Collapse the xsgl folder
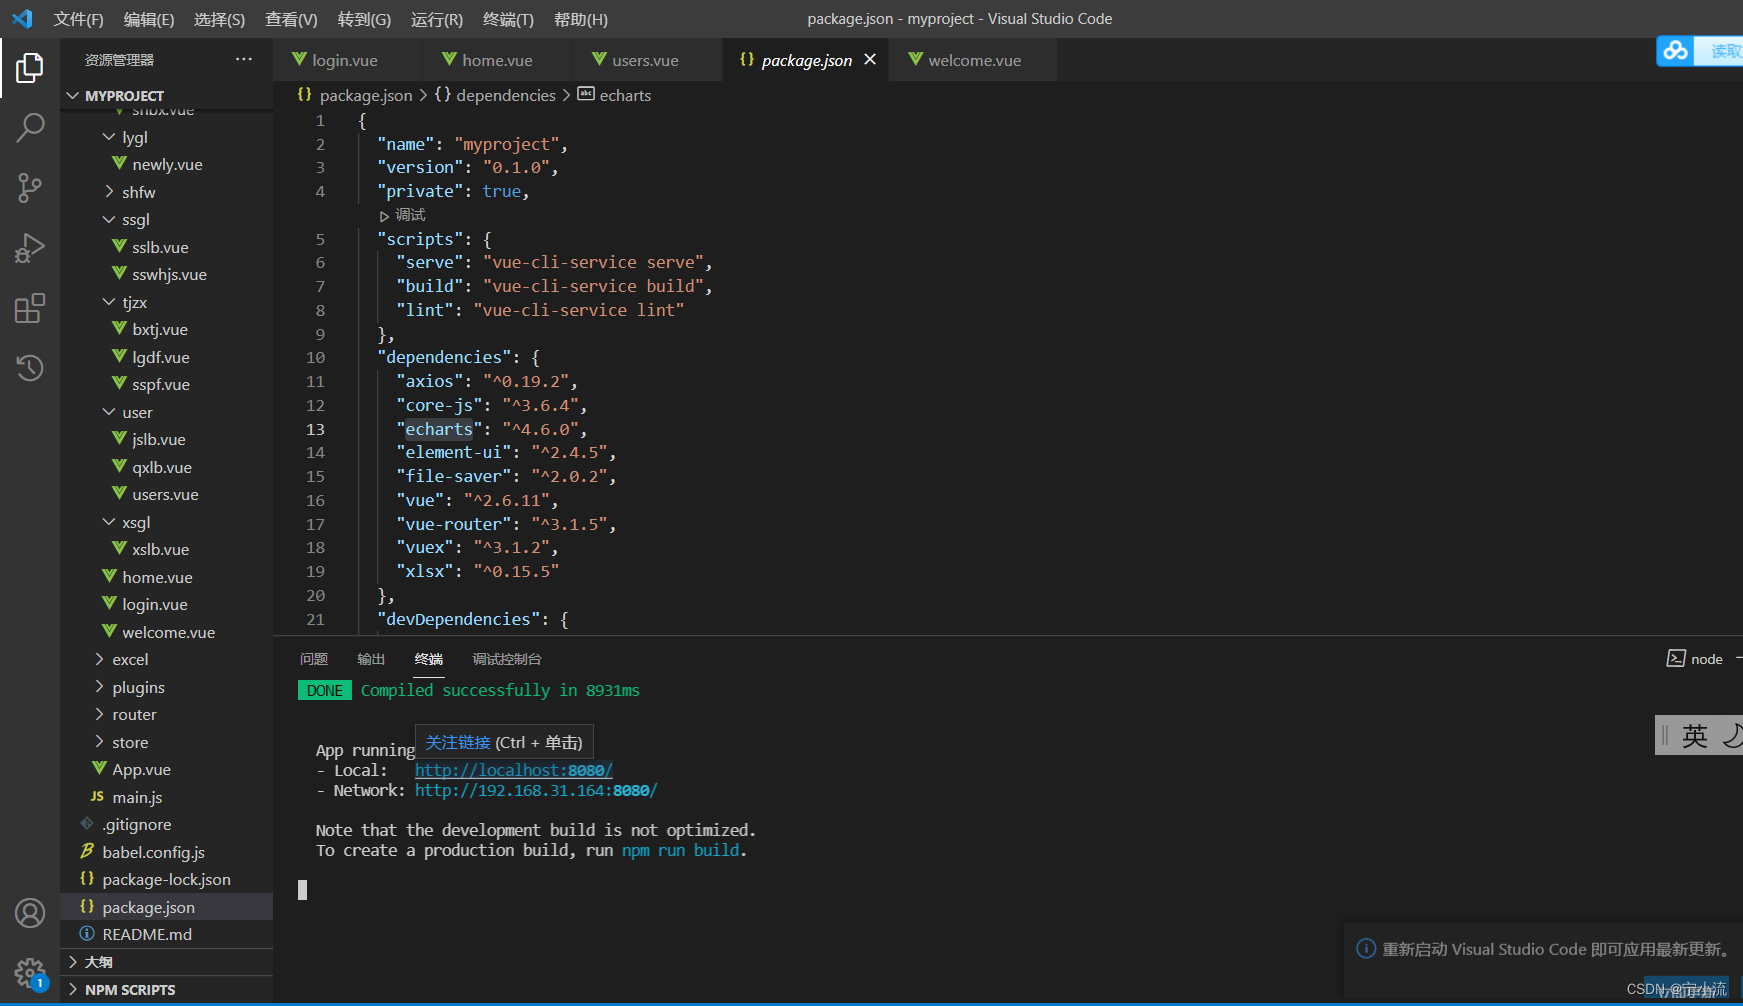Viewport: 1743px width, 1006px height. tap(136, 522)
